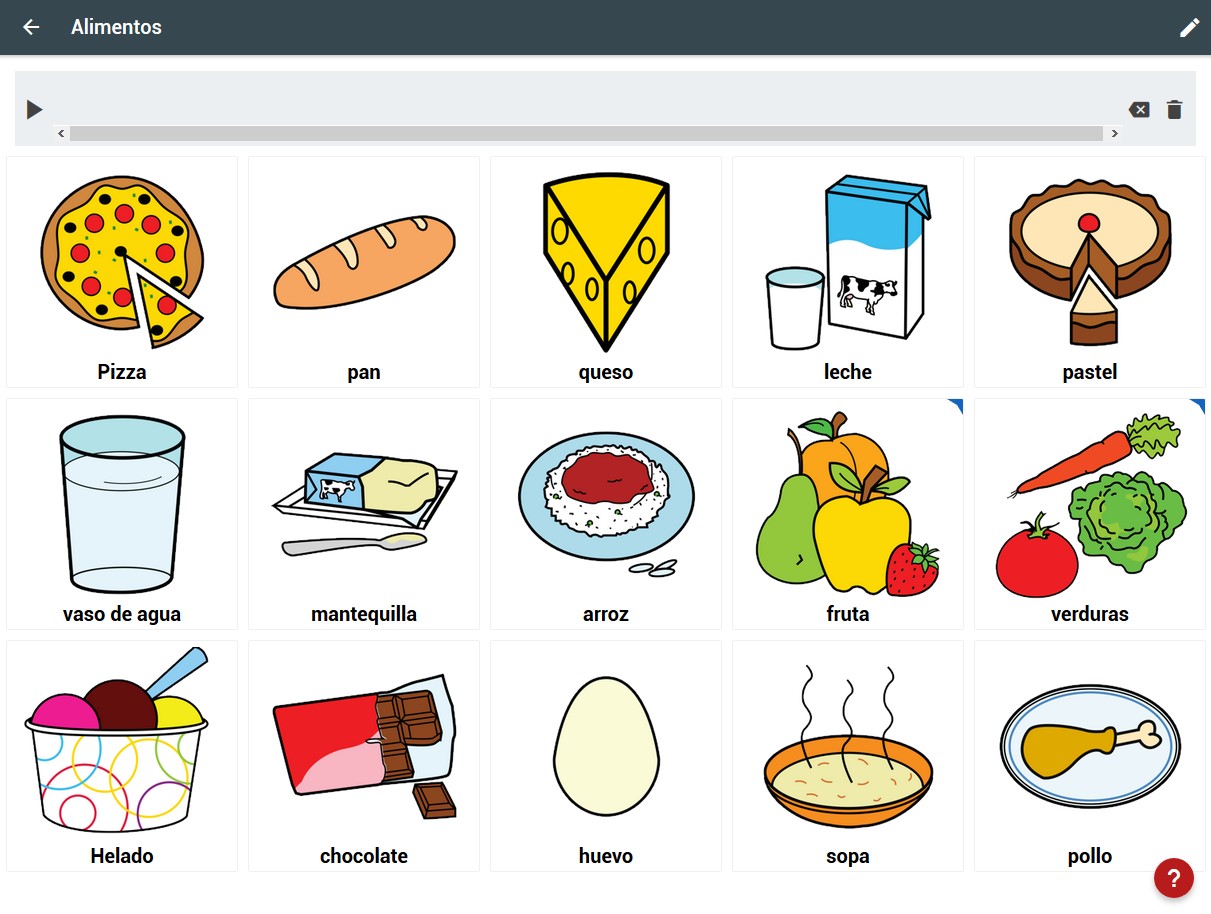
Task: Open help with the red question mark
Action: click(x=1173, y=878)
